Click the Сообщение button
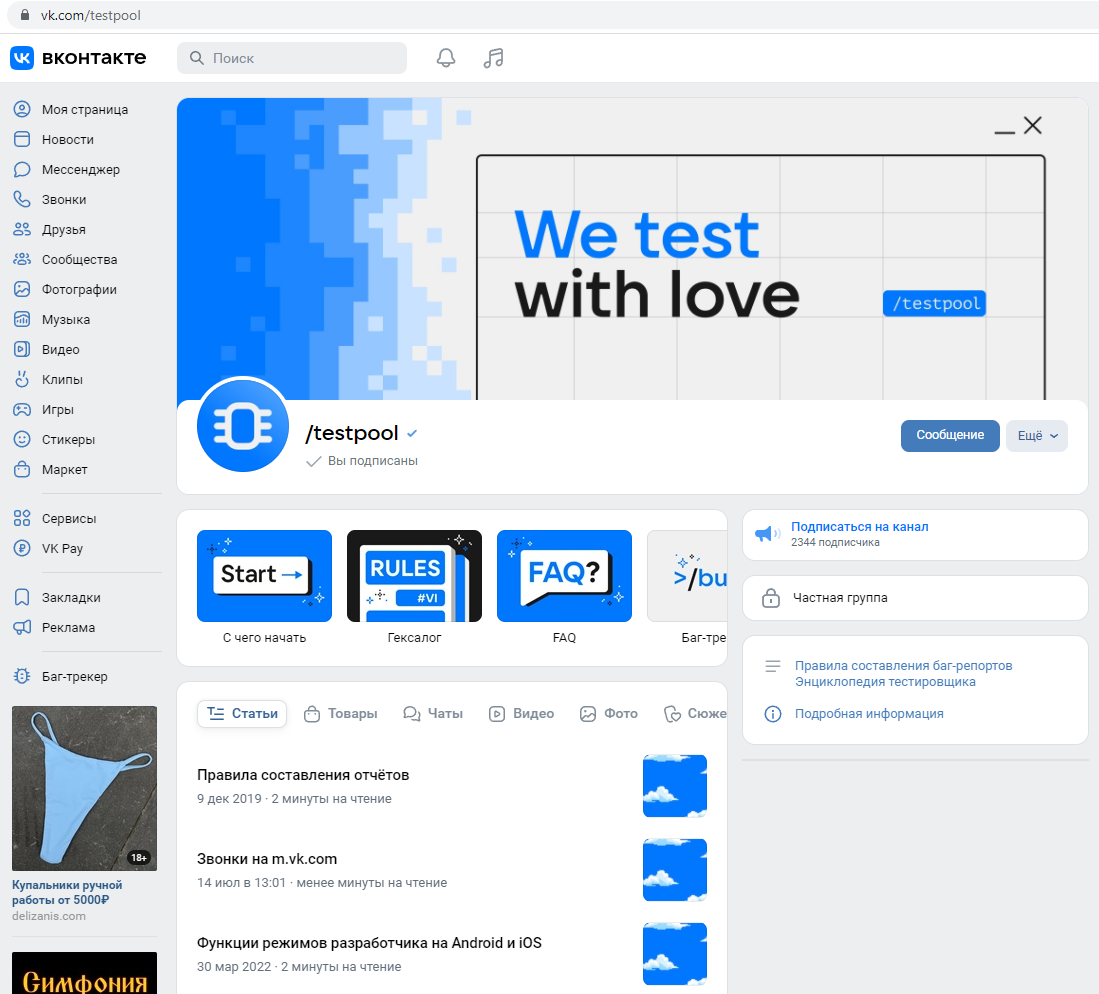This screenshot has width=1099, height=994. [950, 435]
